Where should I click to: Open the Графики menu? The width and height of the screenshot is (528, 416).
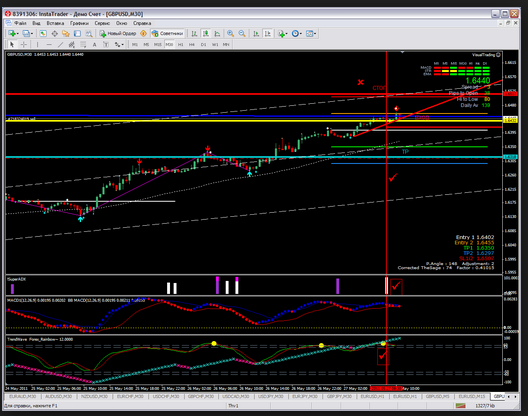(x=79, y=23)
